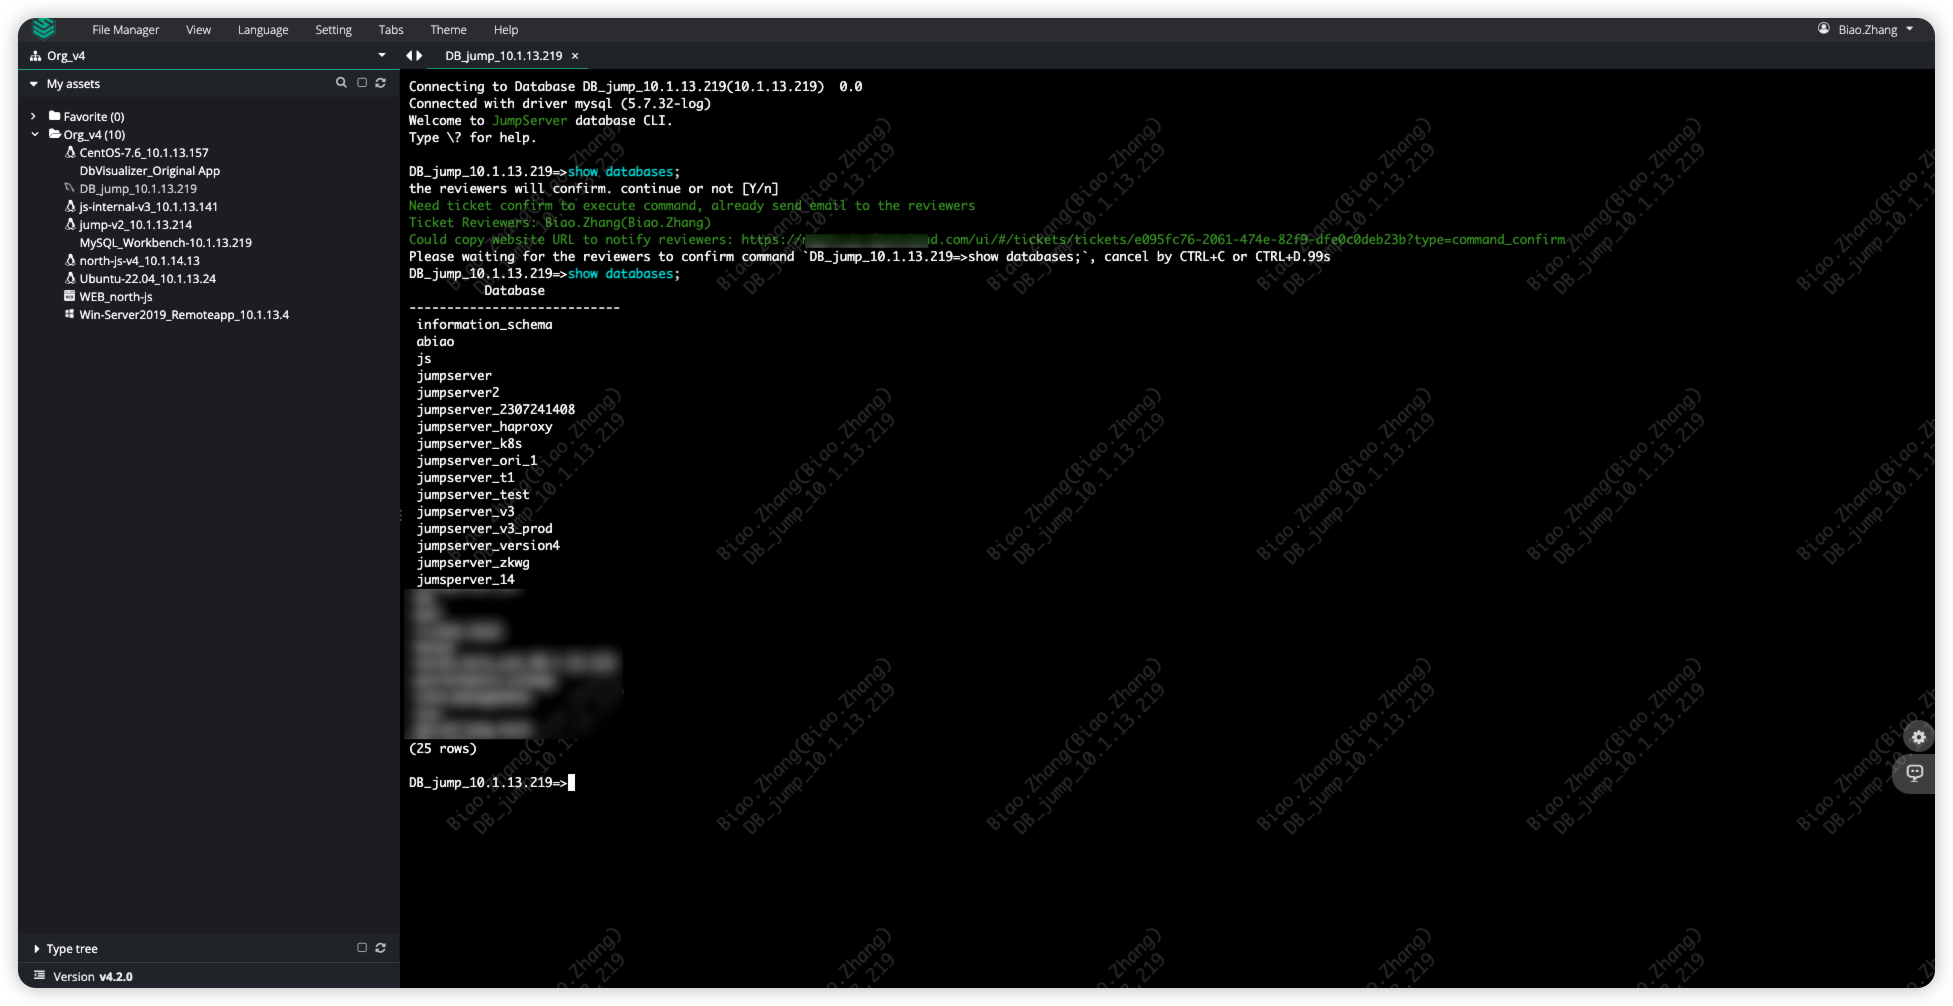Viewport: 1953px width, 1006px height.
Task: Click the Linux icon of north-js-v4_10.1.14.13
Action: click(70, 260)
